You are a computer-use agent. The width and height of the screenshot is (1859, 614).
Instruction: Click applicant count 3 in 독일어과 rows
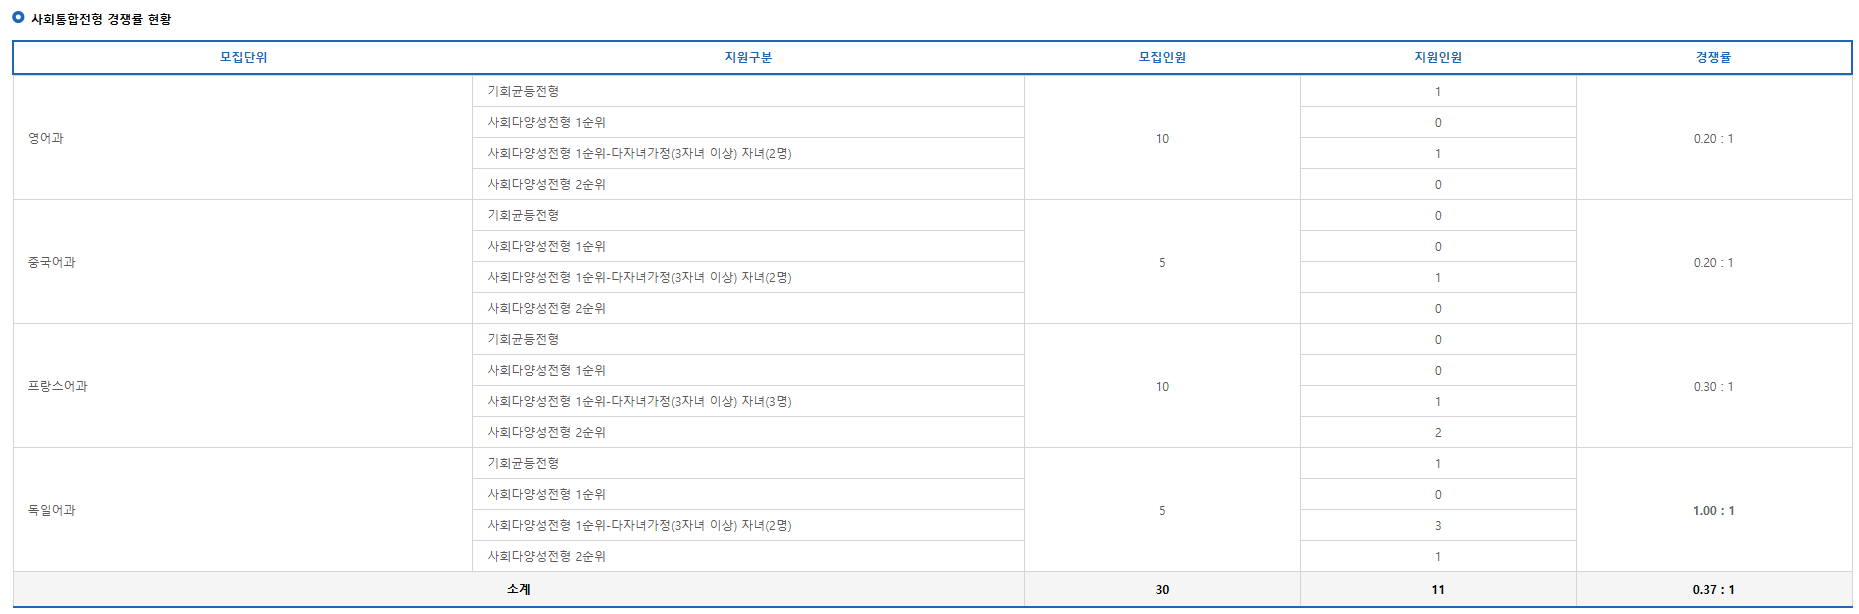[1438, 526]
